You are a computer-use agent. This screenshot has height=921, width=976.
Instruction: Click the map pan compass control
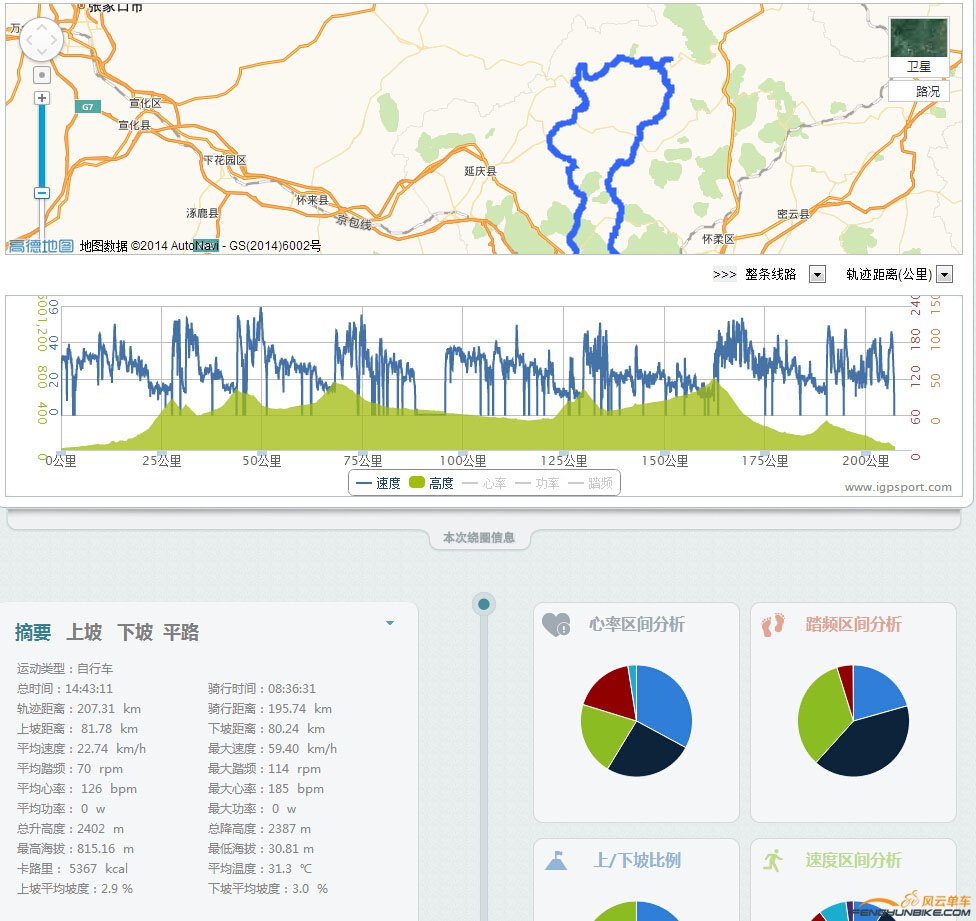coord(40,38)
